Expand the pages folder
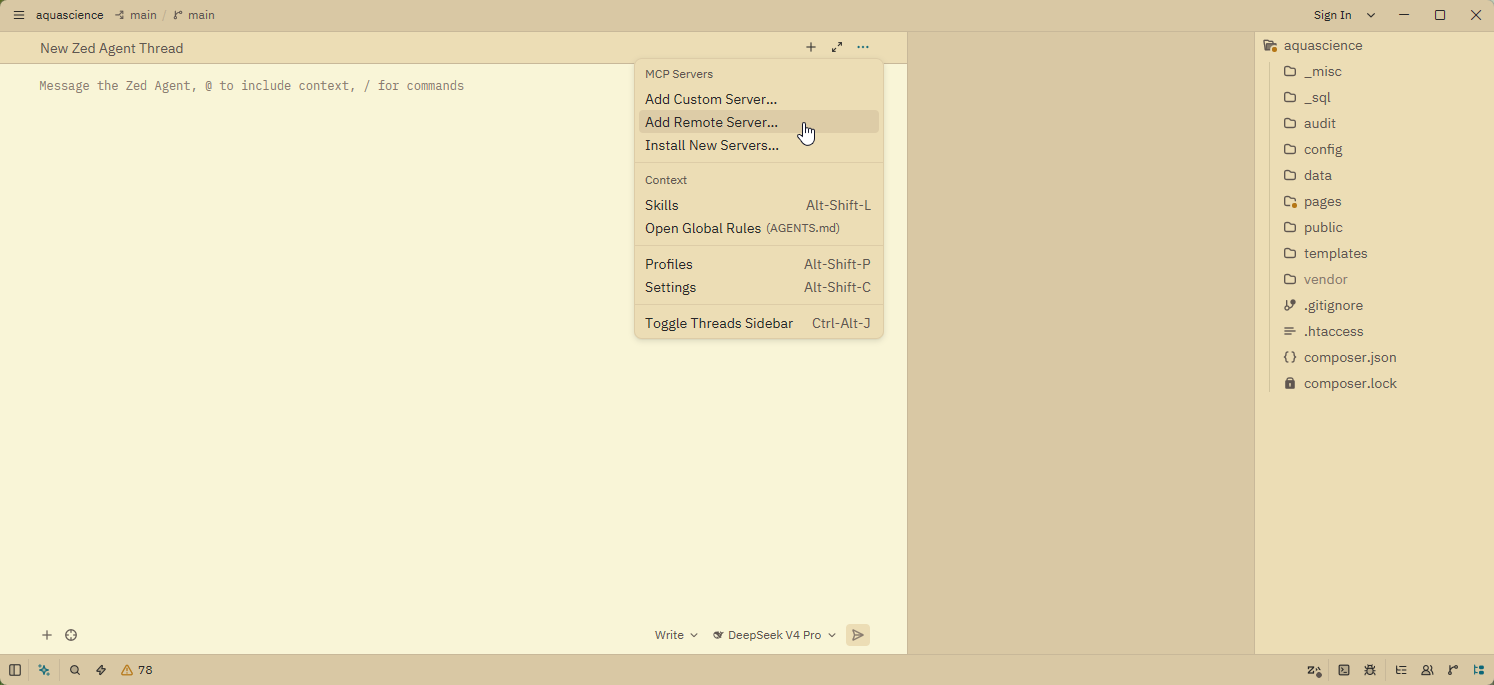Viewport: 1494px width, 685px height. pyautogui.click(x=1374, y=201)
